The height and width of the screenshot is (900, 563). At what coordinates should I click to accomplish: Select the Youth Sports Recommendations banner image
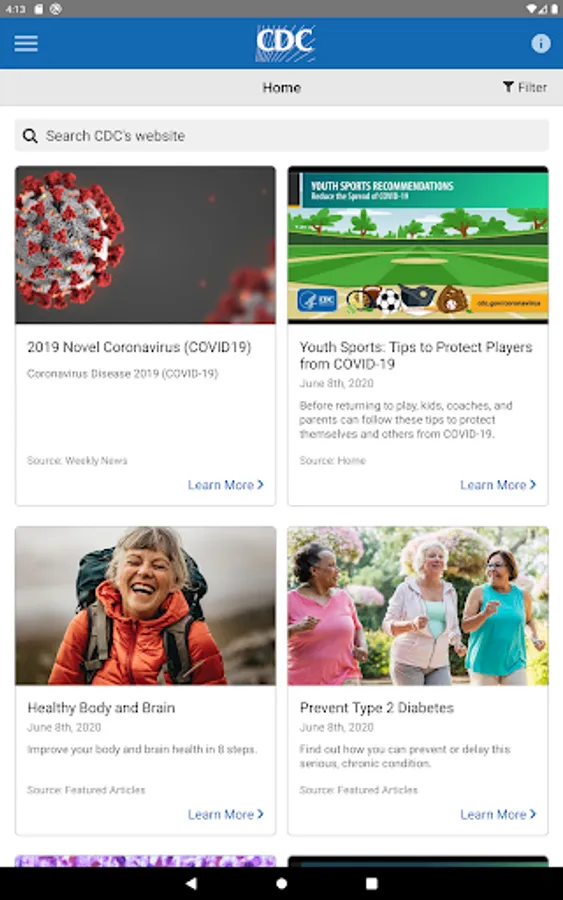click(418, 245)
